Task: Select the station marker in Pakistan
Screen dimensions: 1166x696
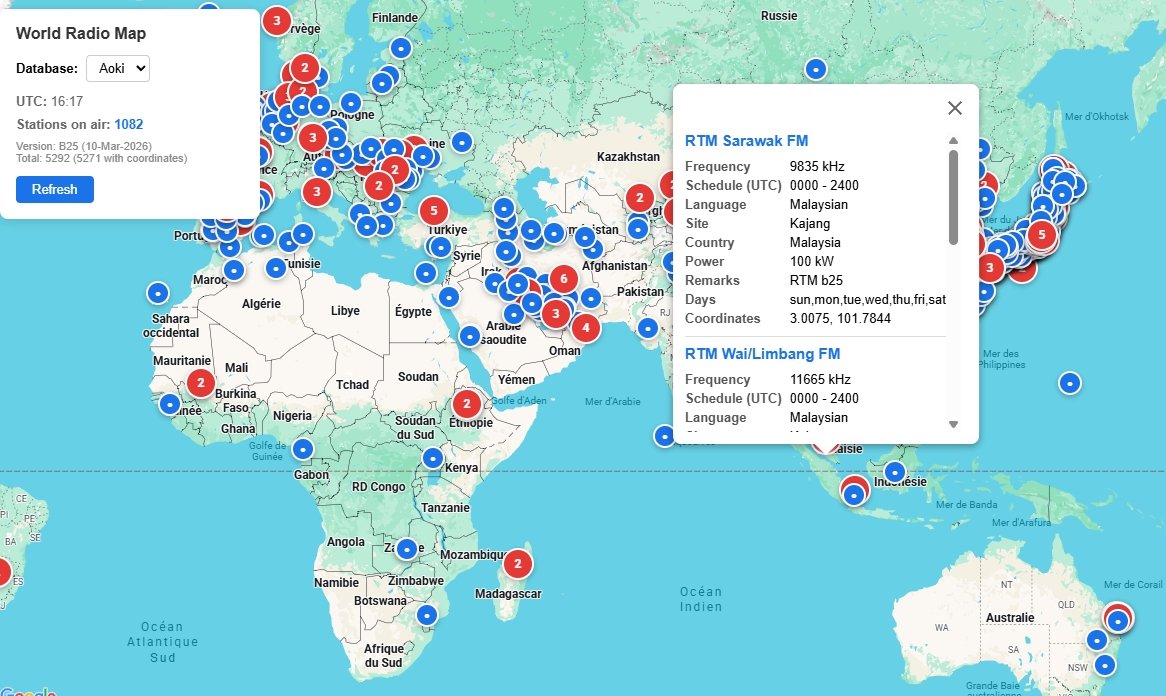Action: point(648,327)
